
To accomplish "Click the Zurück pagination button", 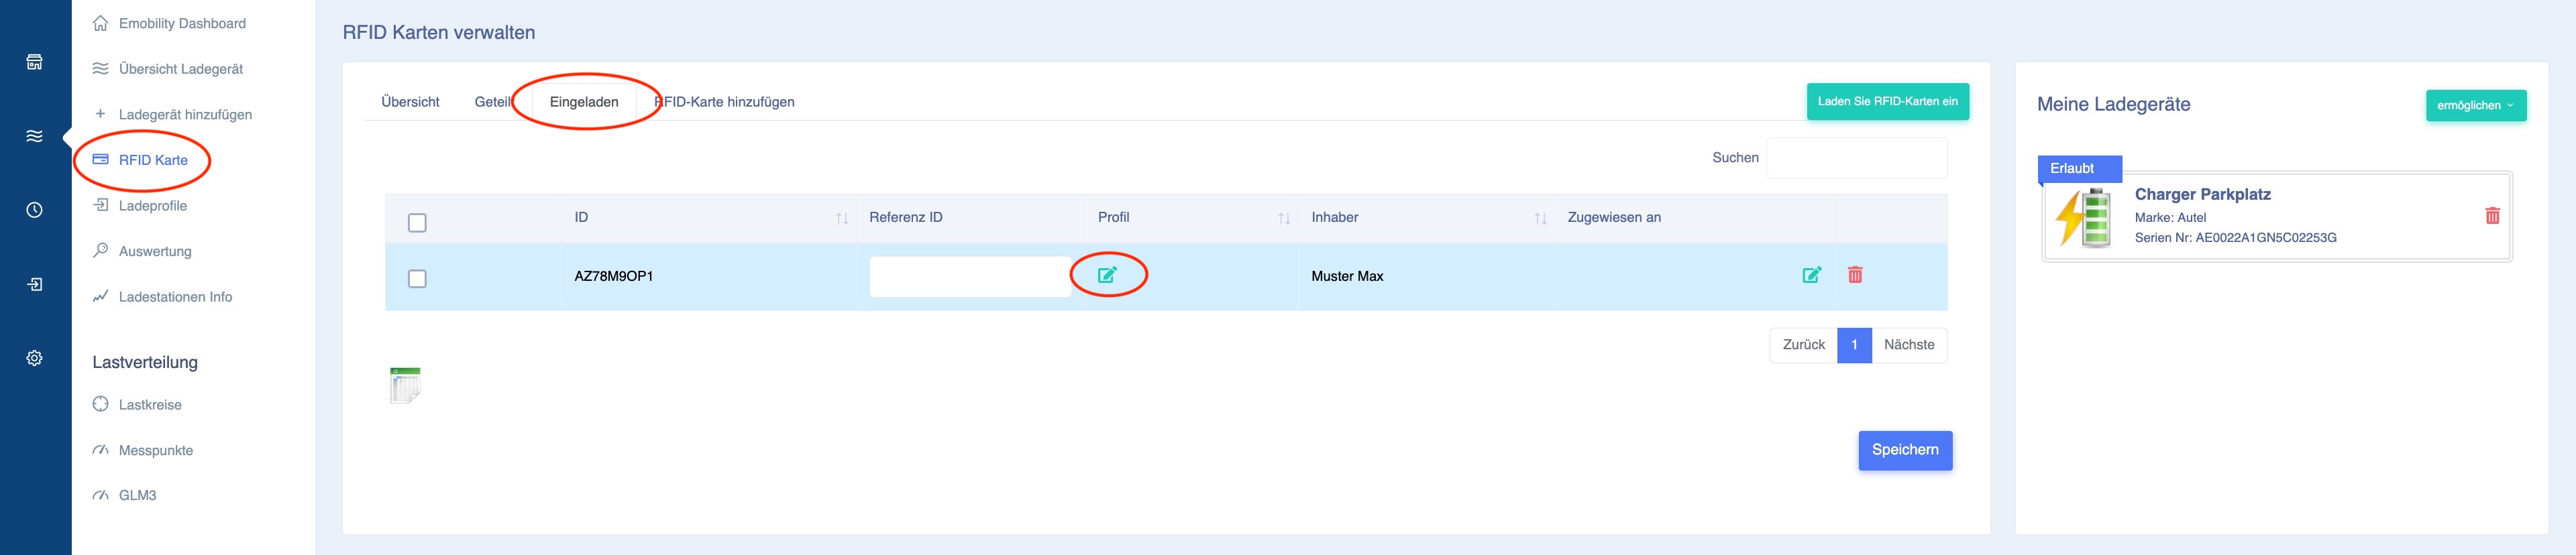I will point(1803,345).
